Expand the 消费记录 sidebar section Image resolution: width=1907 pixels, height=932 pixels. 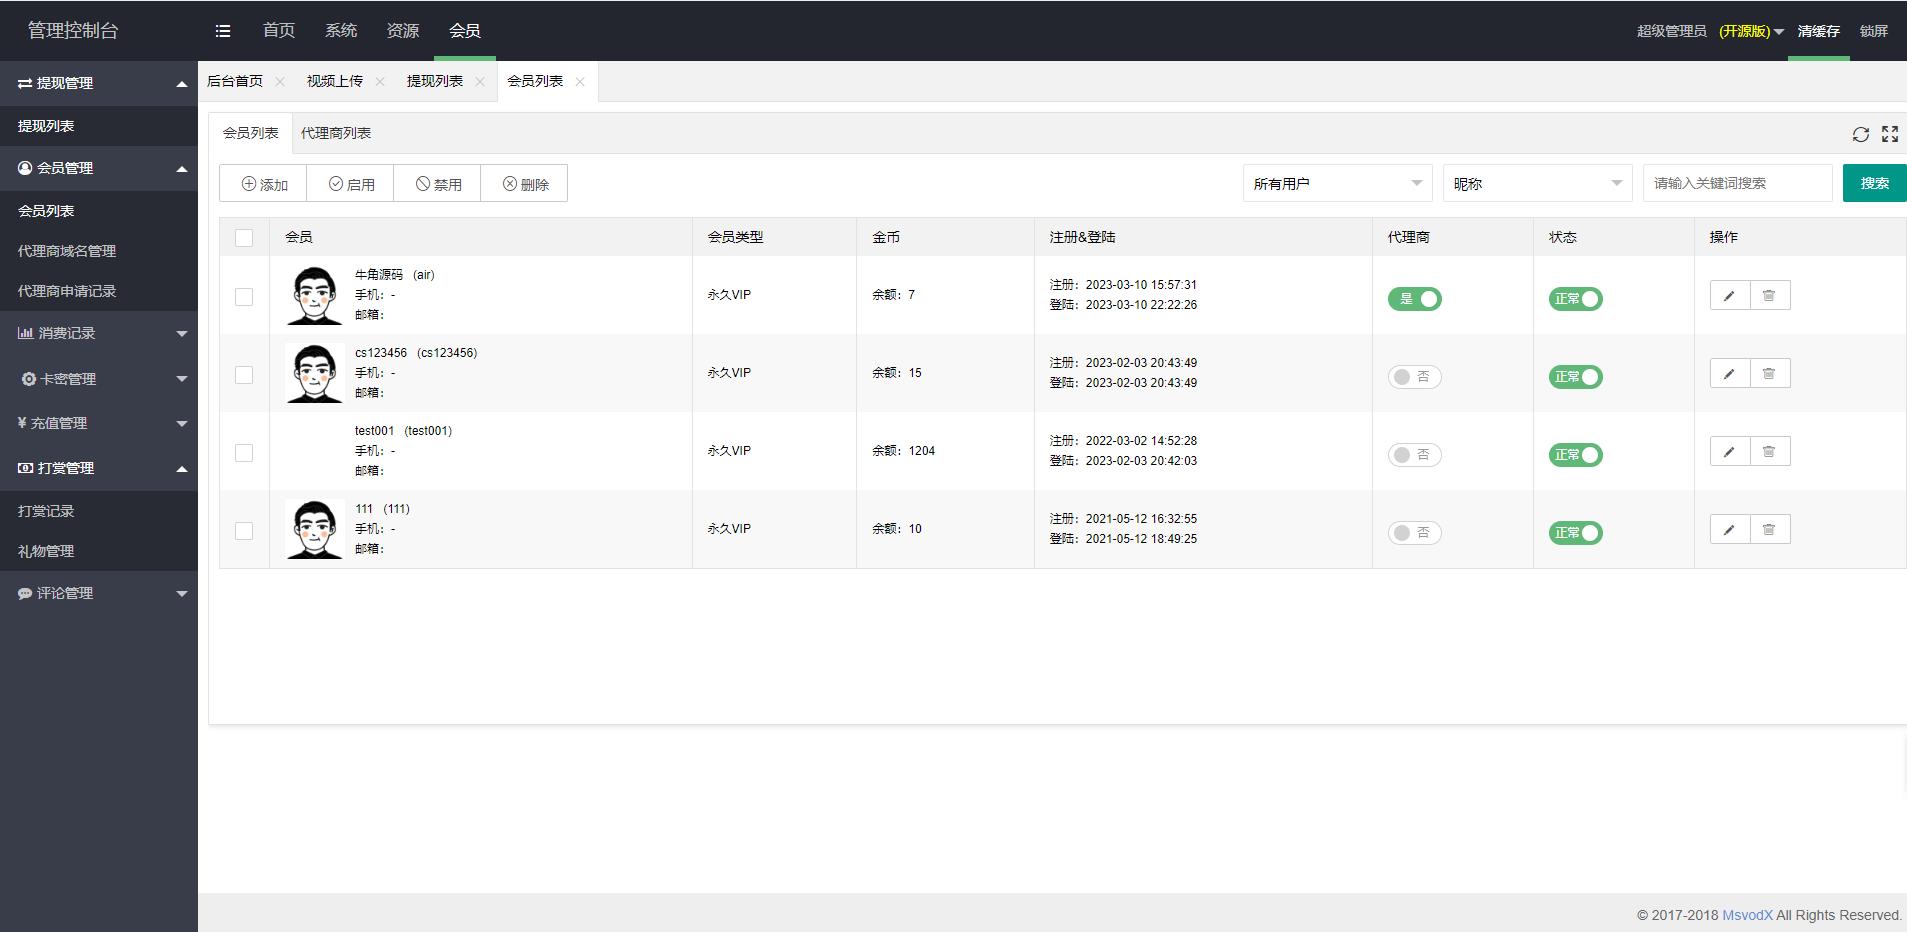99,333
